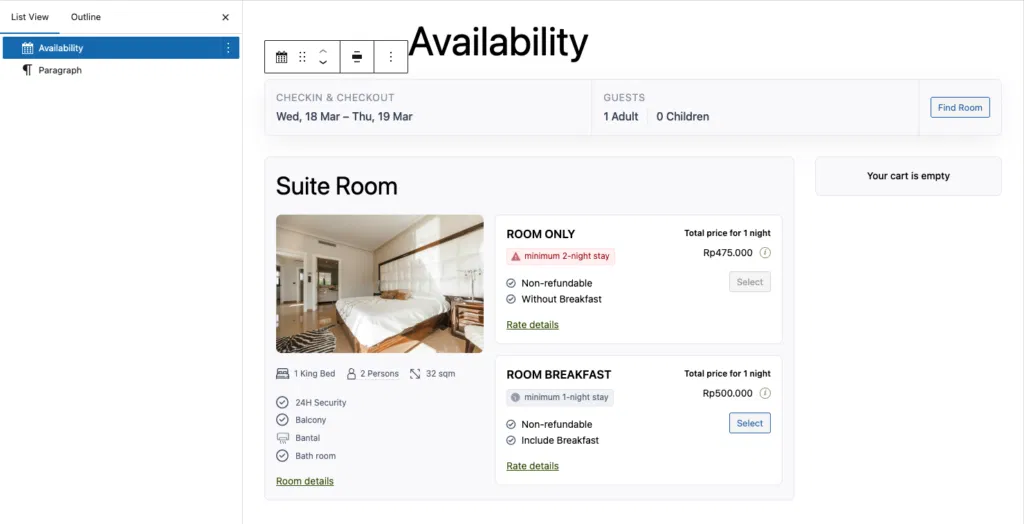Open block toolbar options menu
Image resolution: width=1024 pixels, height=524 pixels.
[390, 57]
